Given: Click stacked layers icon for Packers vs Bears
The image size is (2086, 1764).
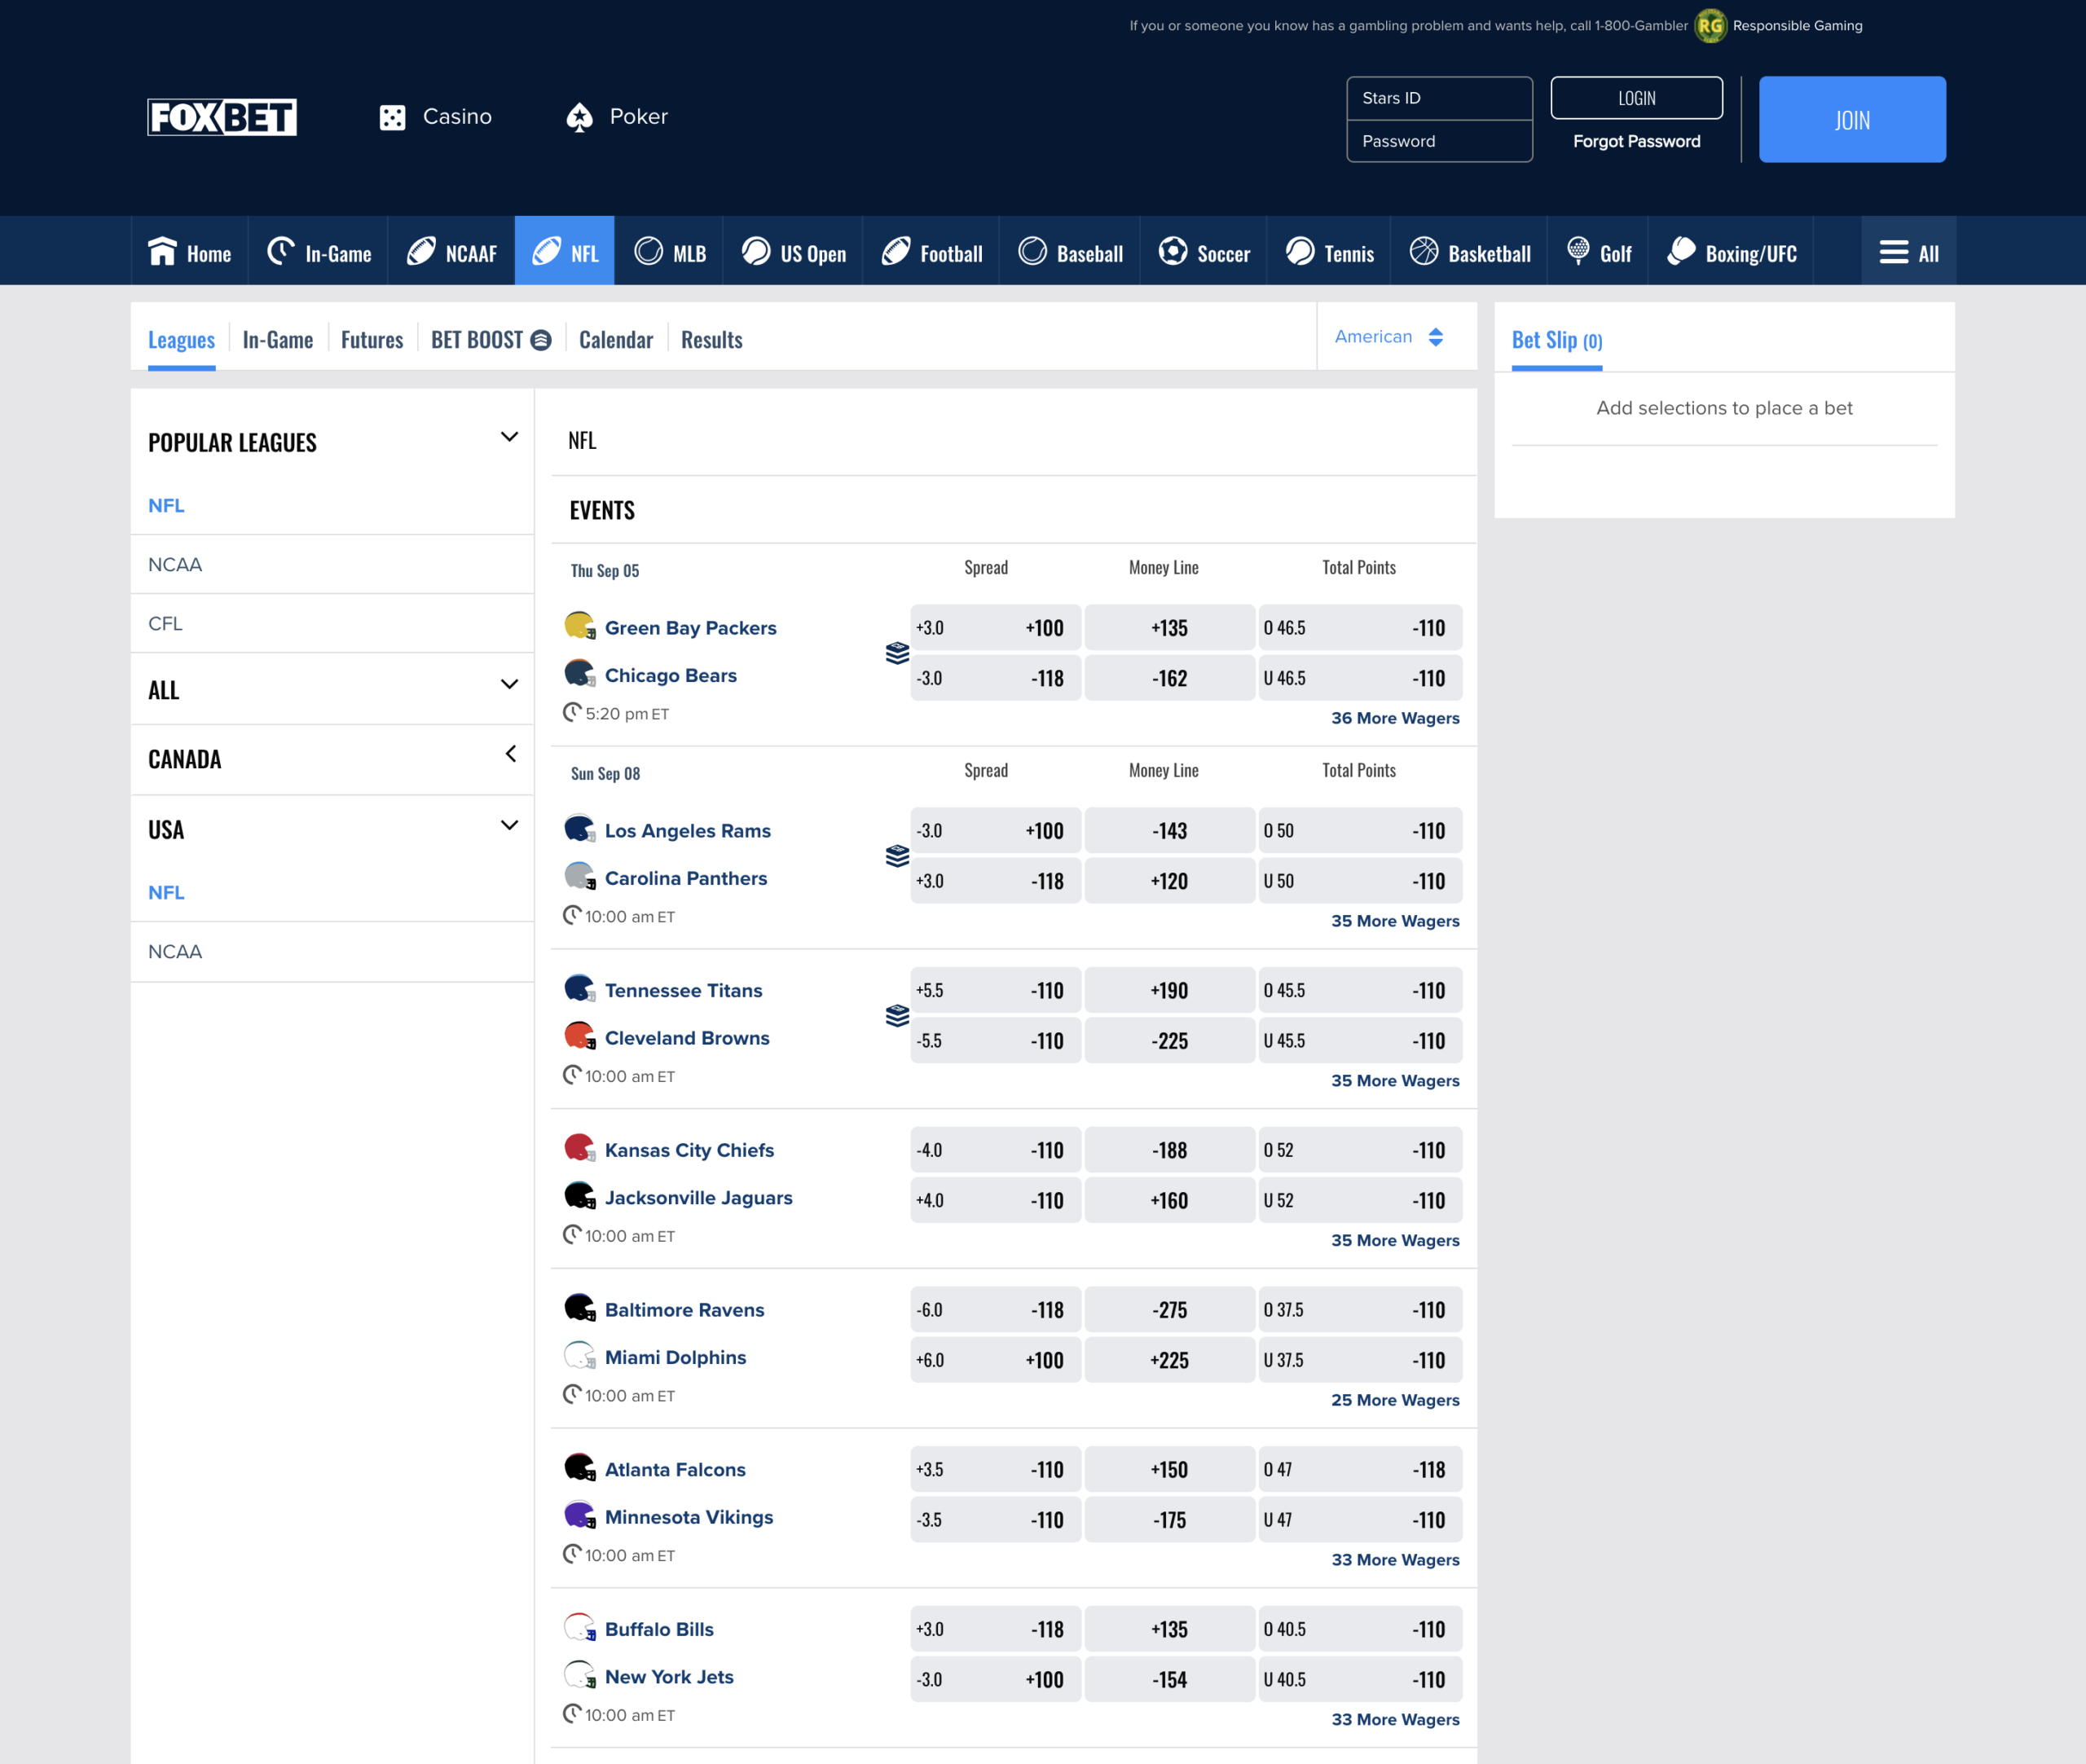Looking at the screenshot, I should coord(897,653).
